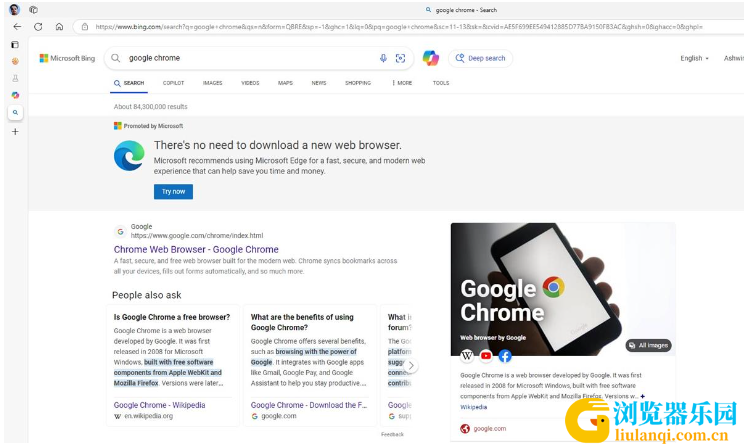This screenshot has height=445, width=751.
Task: Click the Promoted by Microsoft label
Action: [153, 126]
